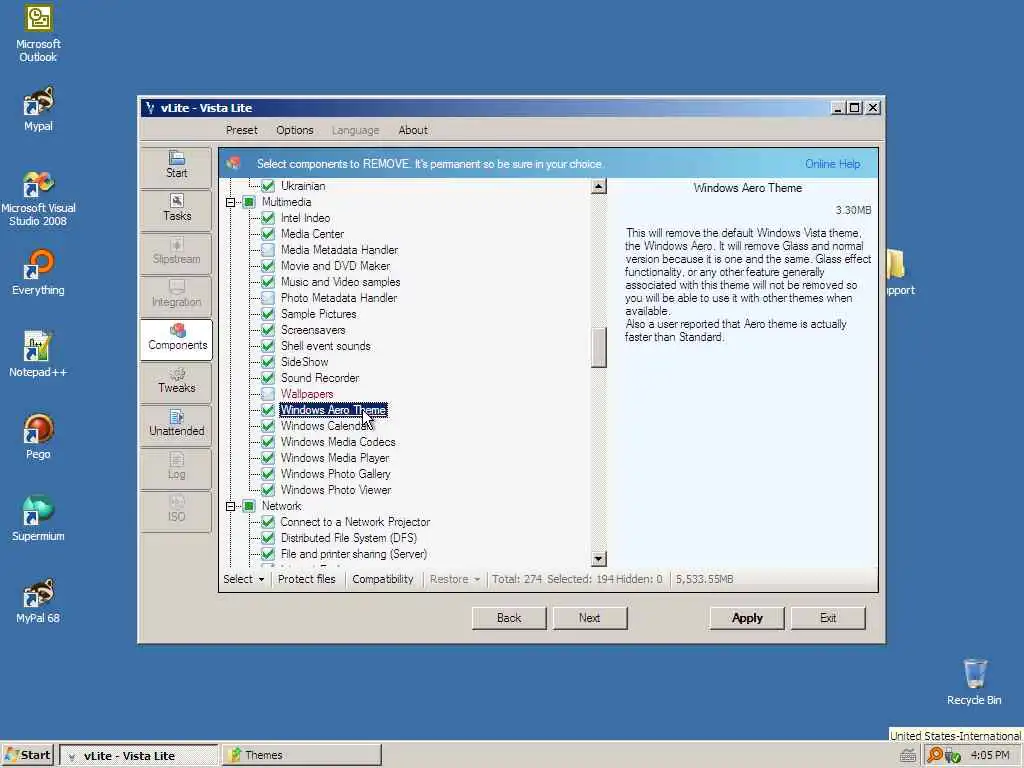Select the Components sidebar page

176,338
